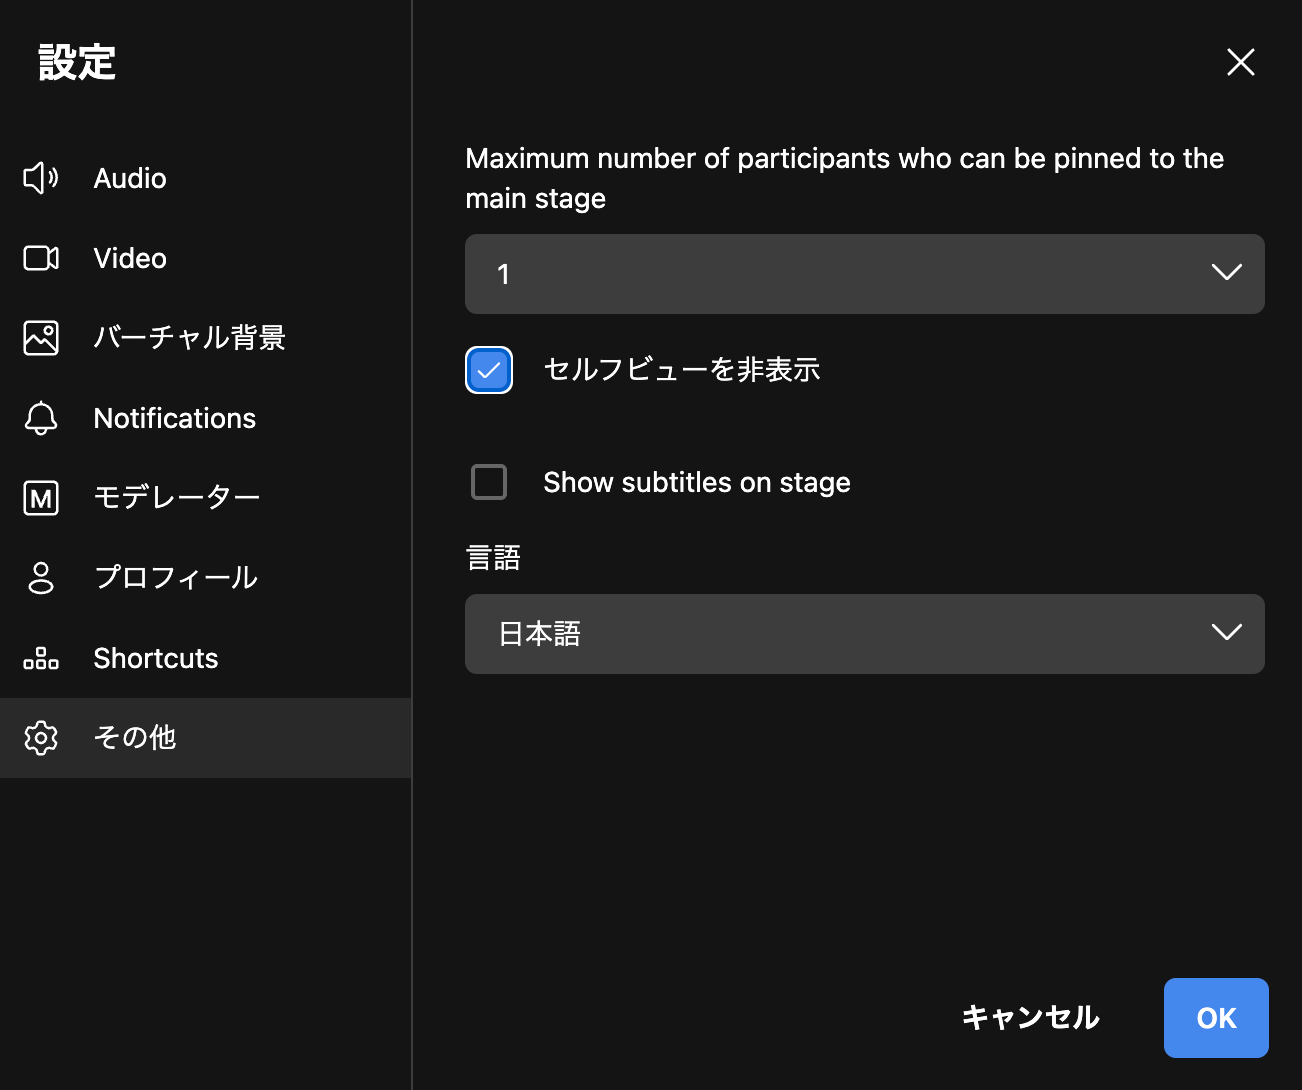
Task: Open the プロフィール tab
Action: 205,578
